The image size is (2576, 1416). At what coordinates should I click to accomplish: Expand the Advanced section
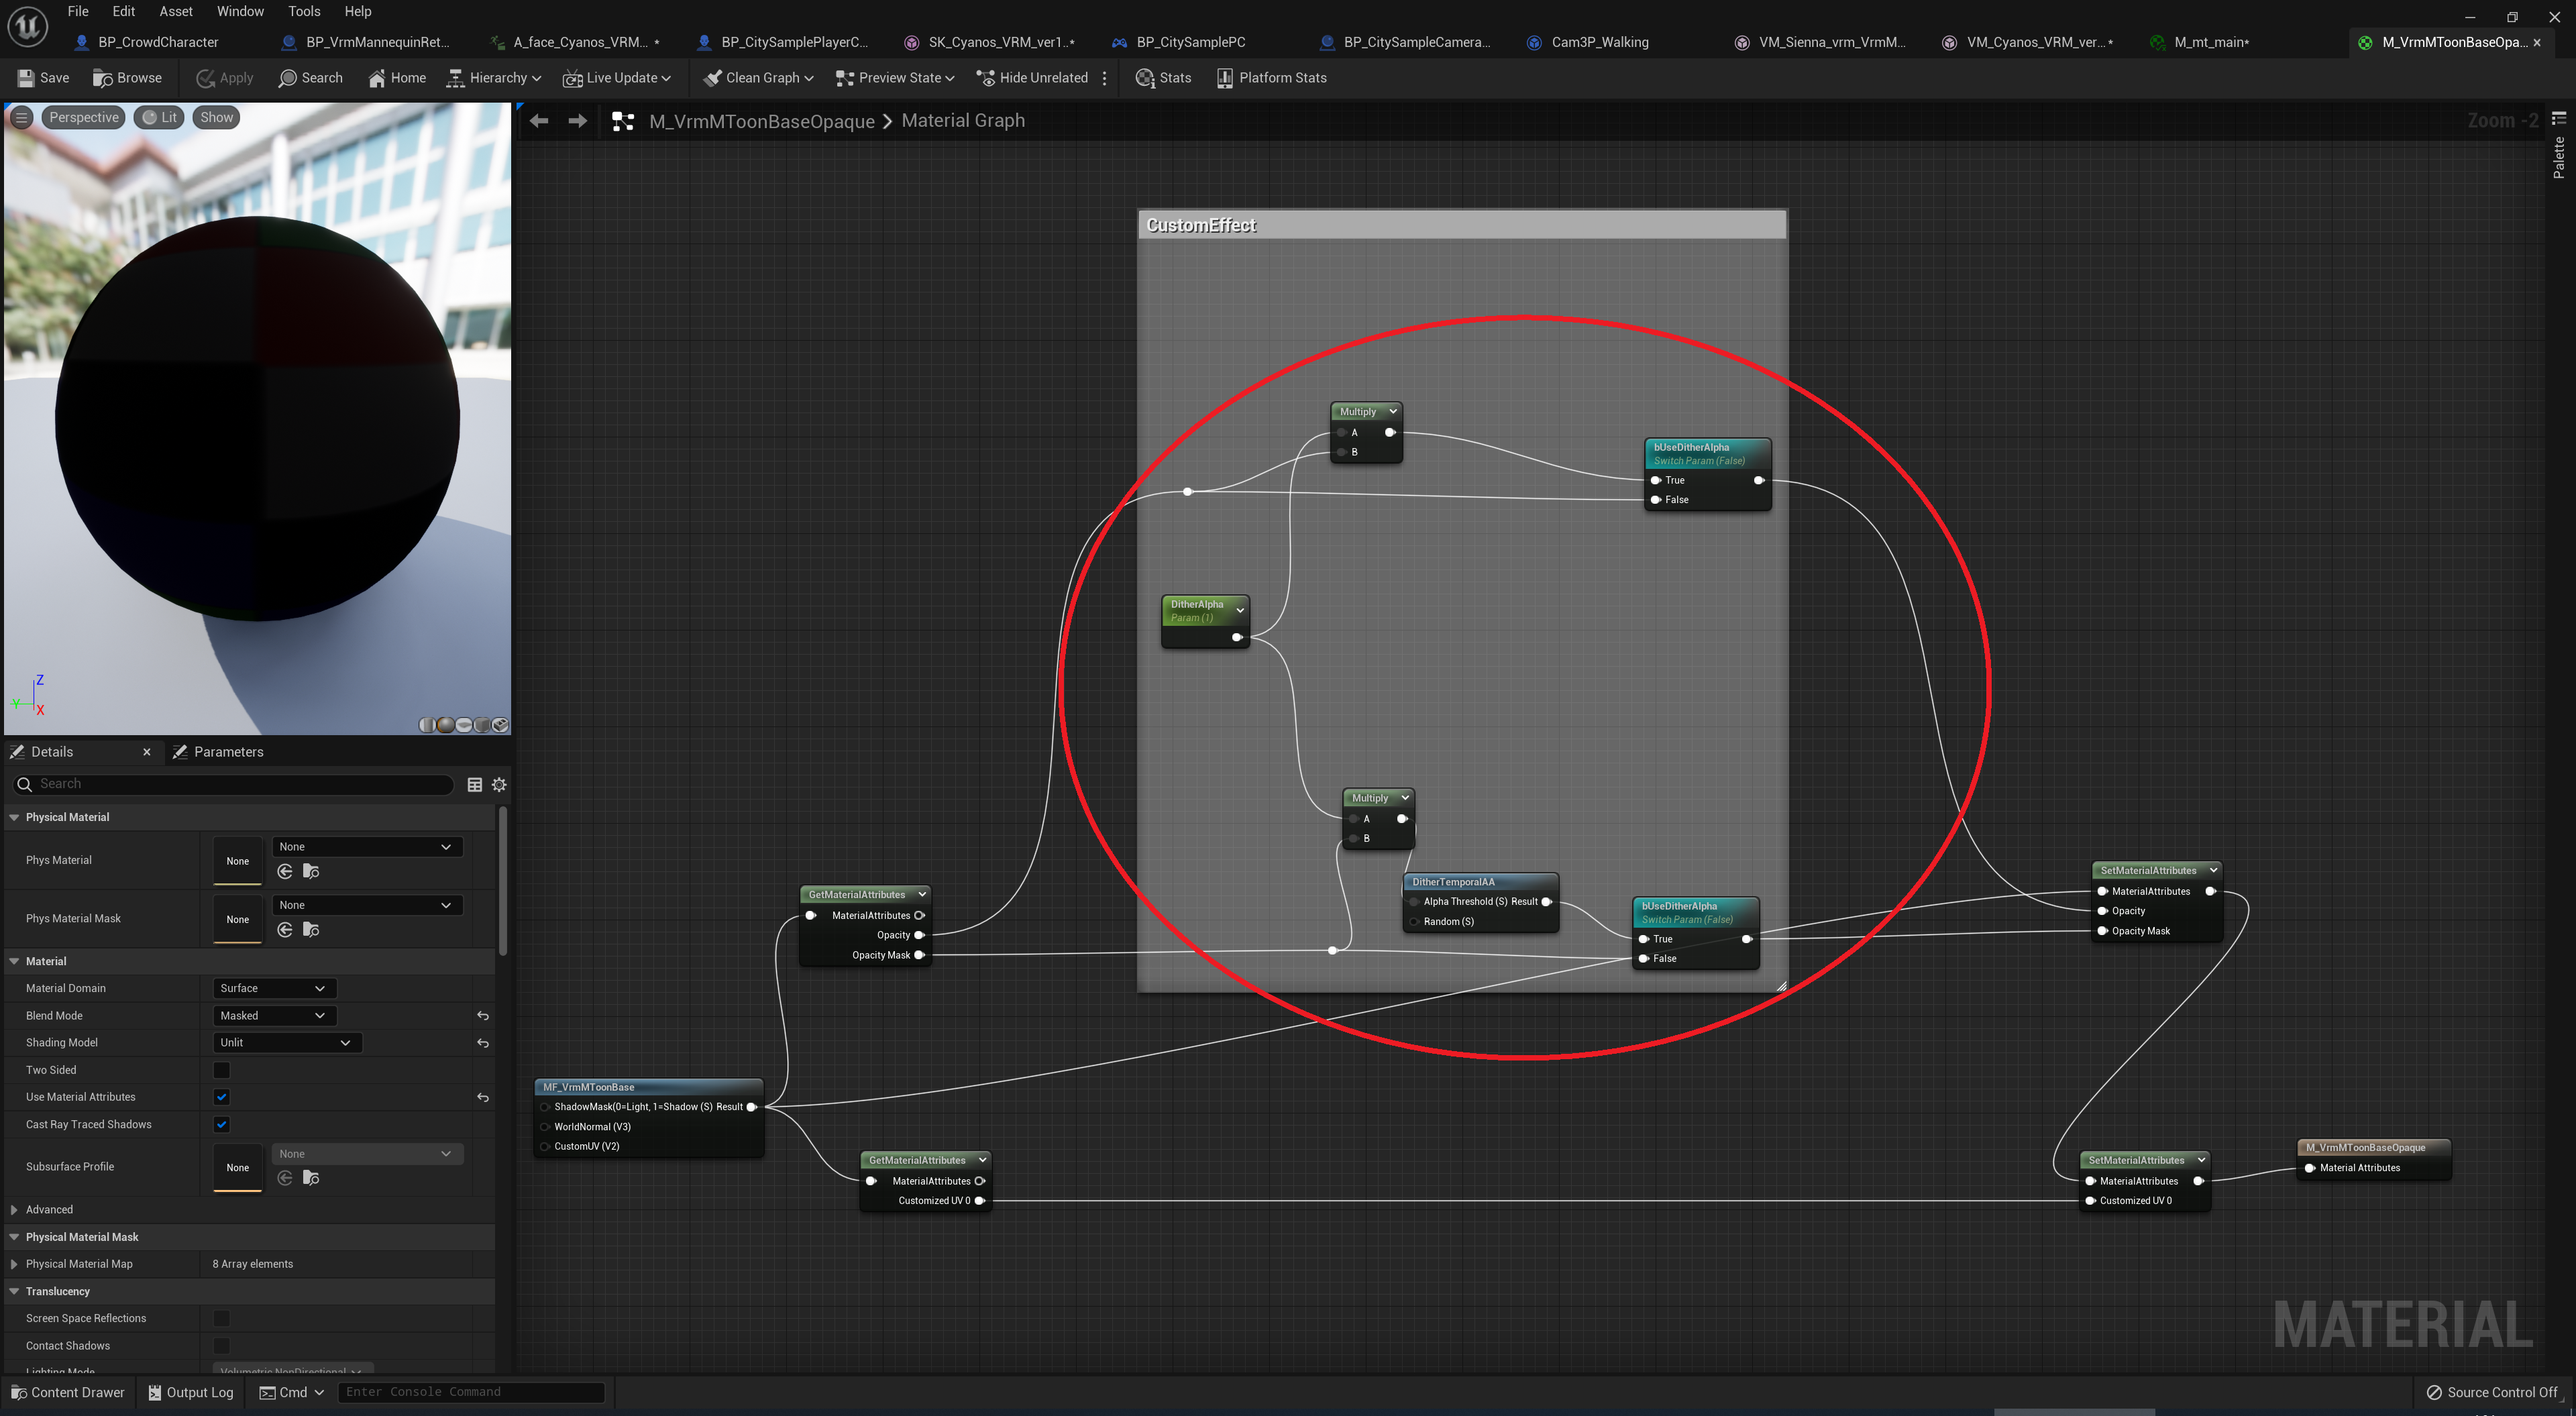[x=14, y=1210]
